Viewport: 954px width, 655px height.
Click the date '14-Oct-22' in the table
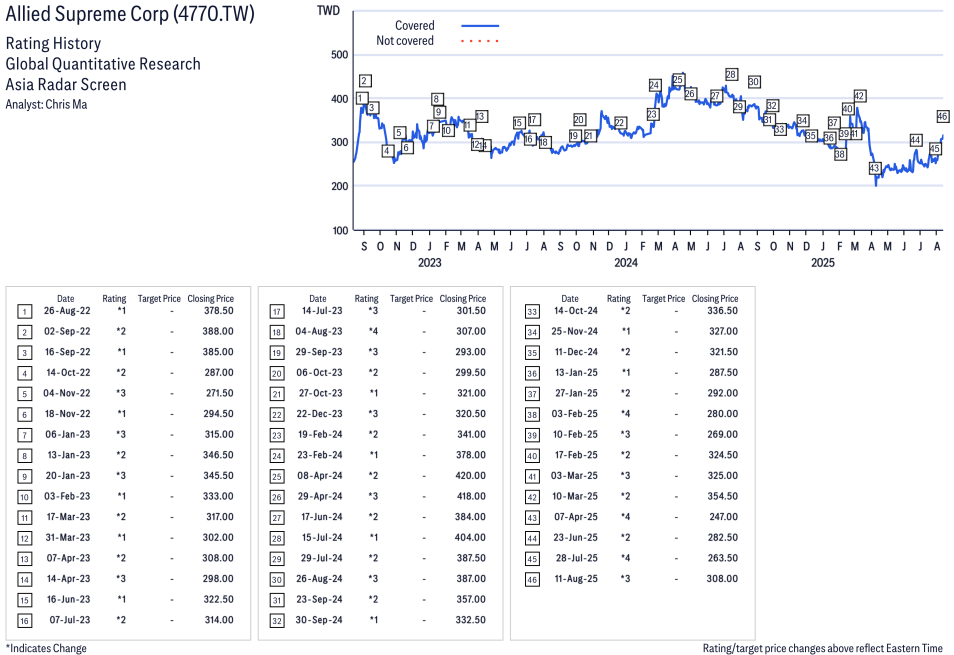[68, 373]
